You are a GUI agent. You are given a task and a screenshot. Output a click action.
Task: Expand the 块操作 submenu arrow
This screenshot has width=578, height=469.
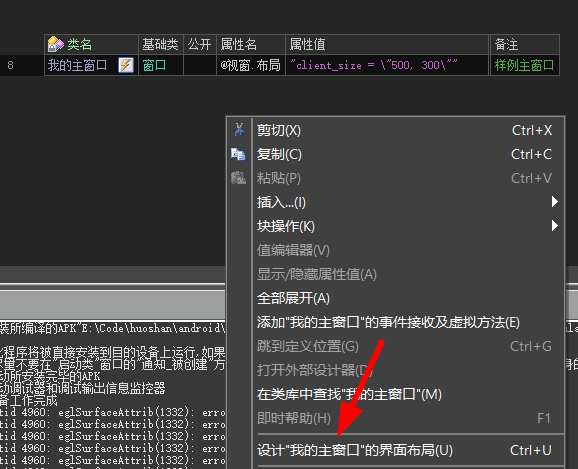coord(554,226)
